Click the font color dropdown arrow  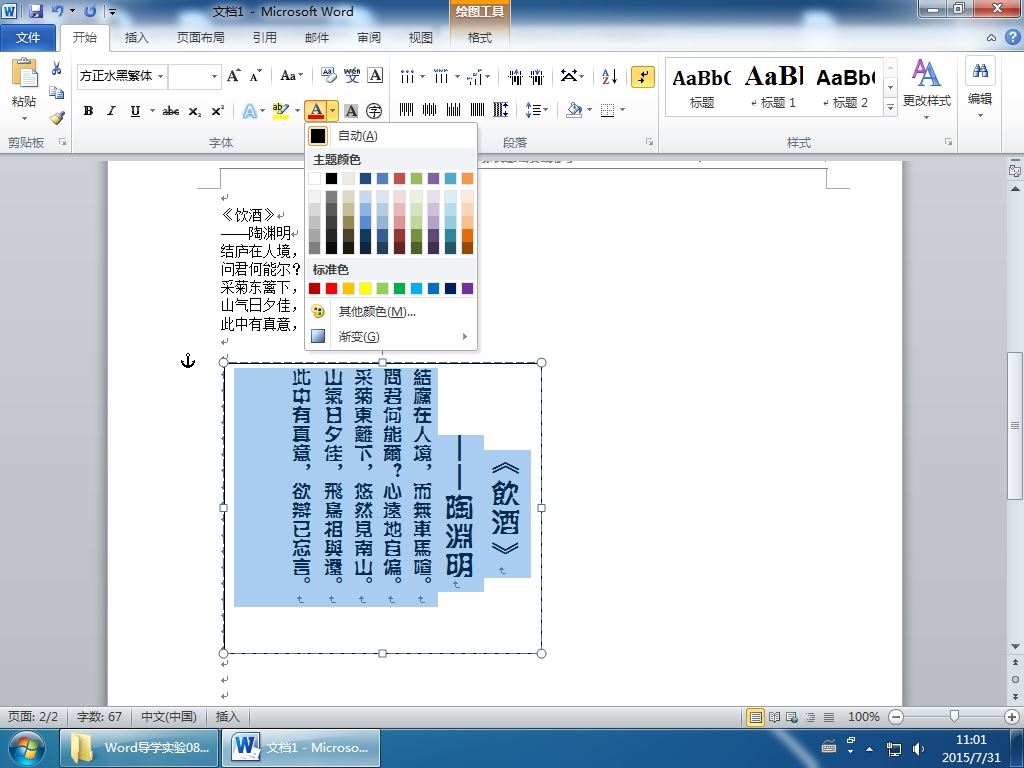[x=333, y=111]
